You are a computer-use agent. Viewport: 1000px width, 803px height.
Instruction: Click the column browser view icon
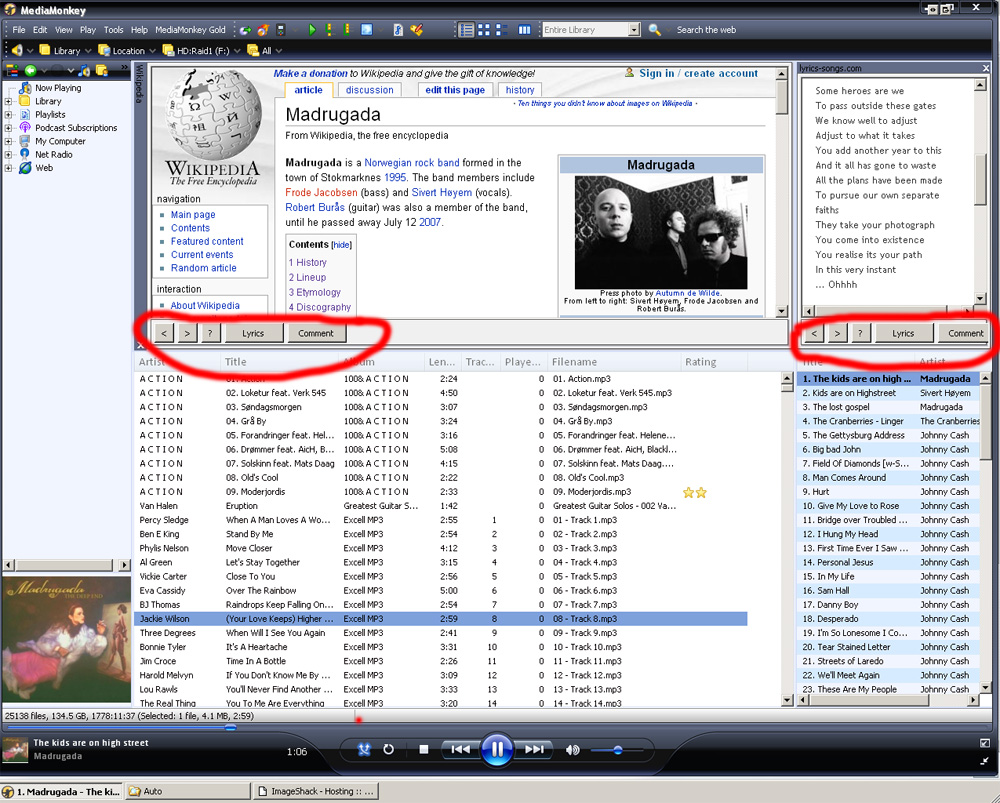pos(524,29)
